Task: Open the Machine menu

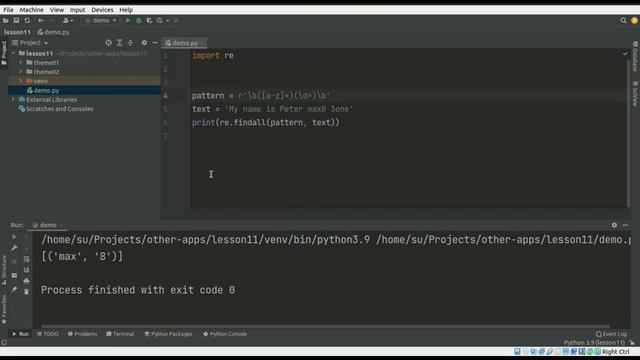Action: point(31,10)
